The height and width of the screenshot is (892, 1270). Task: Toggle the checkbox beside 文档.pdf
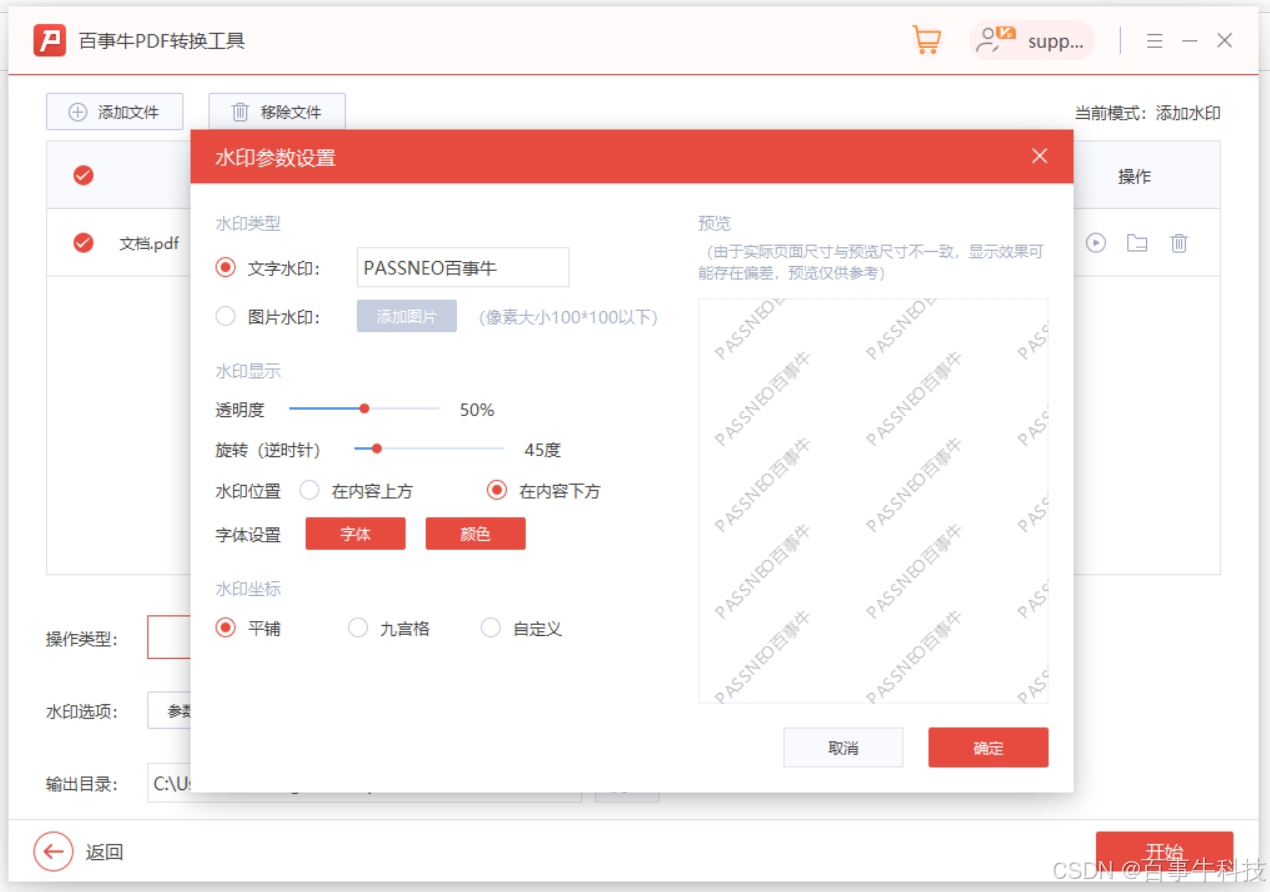tap(84, 243)
